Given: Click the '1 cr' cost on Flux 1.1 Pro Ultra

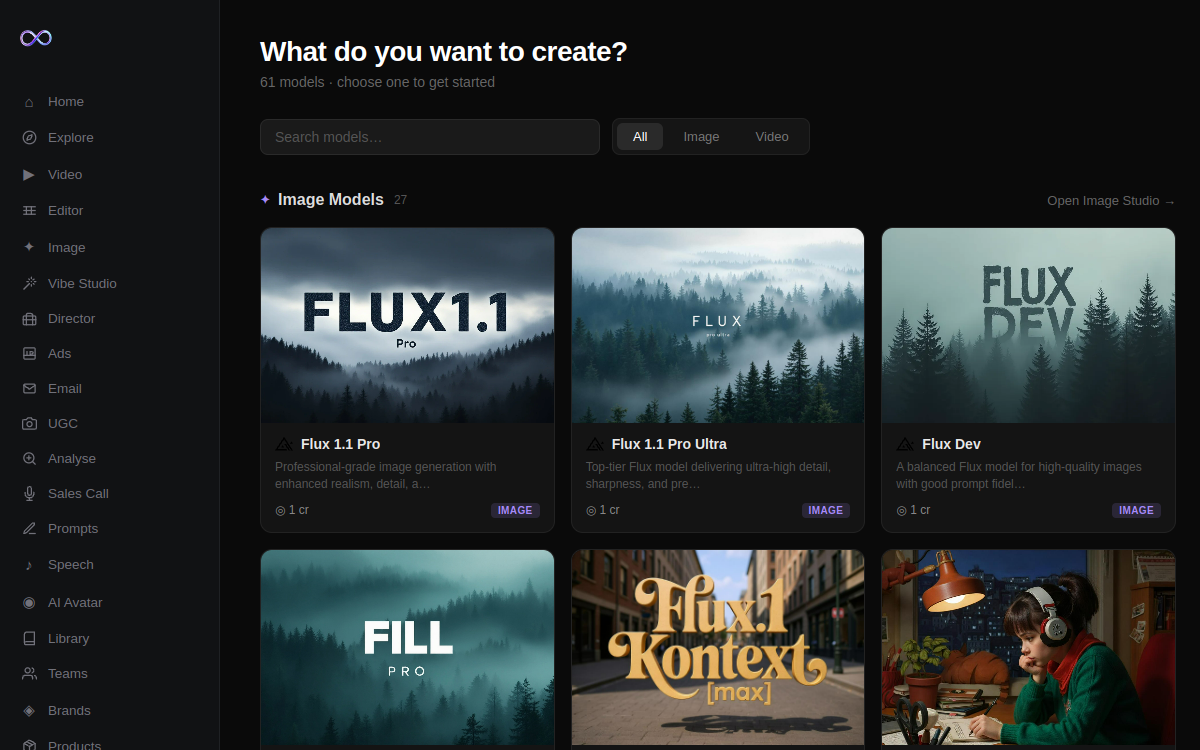Looking at the screenshot, I should 603,510.
